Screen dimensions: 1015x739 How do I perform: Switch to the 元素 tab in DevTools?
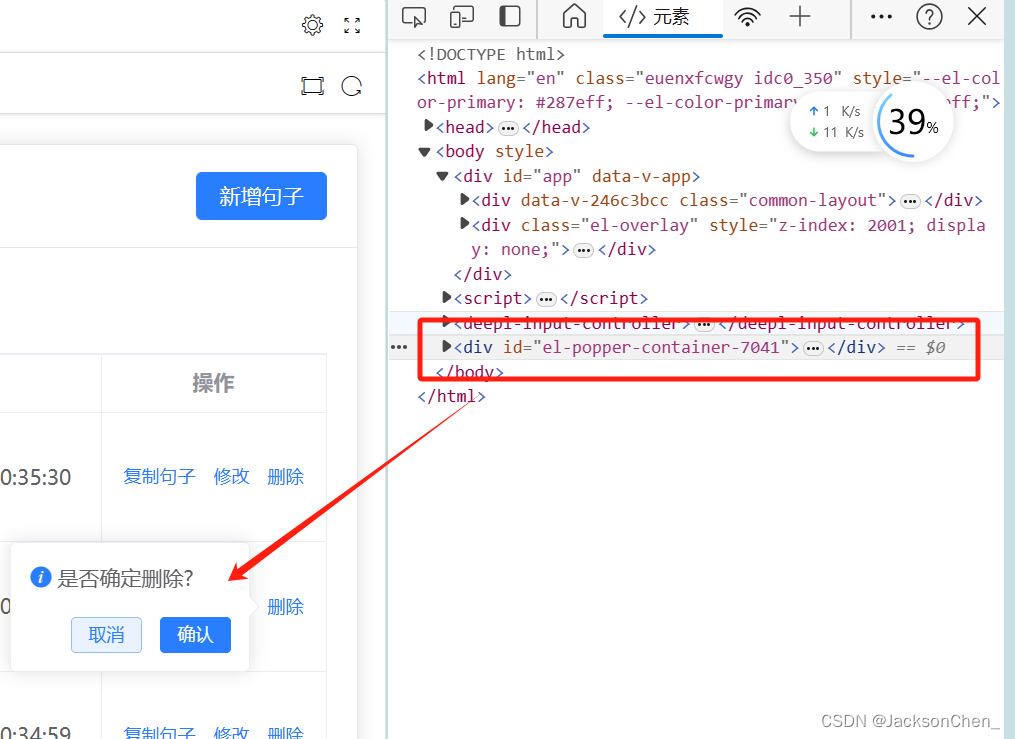click(x=662, y=17)
